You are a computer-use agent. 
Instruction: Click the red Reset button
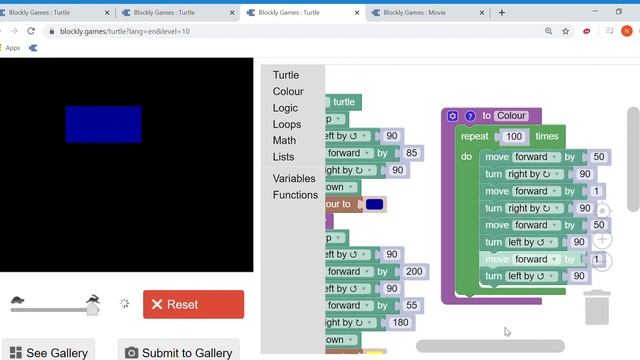coord(193,304)
